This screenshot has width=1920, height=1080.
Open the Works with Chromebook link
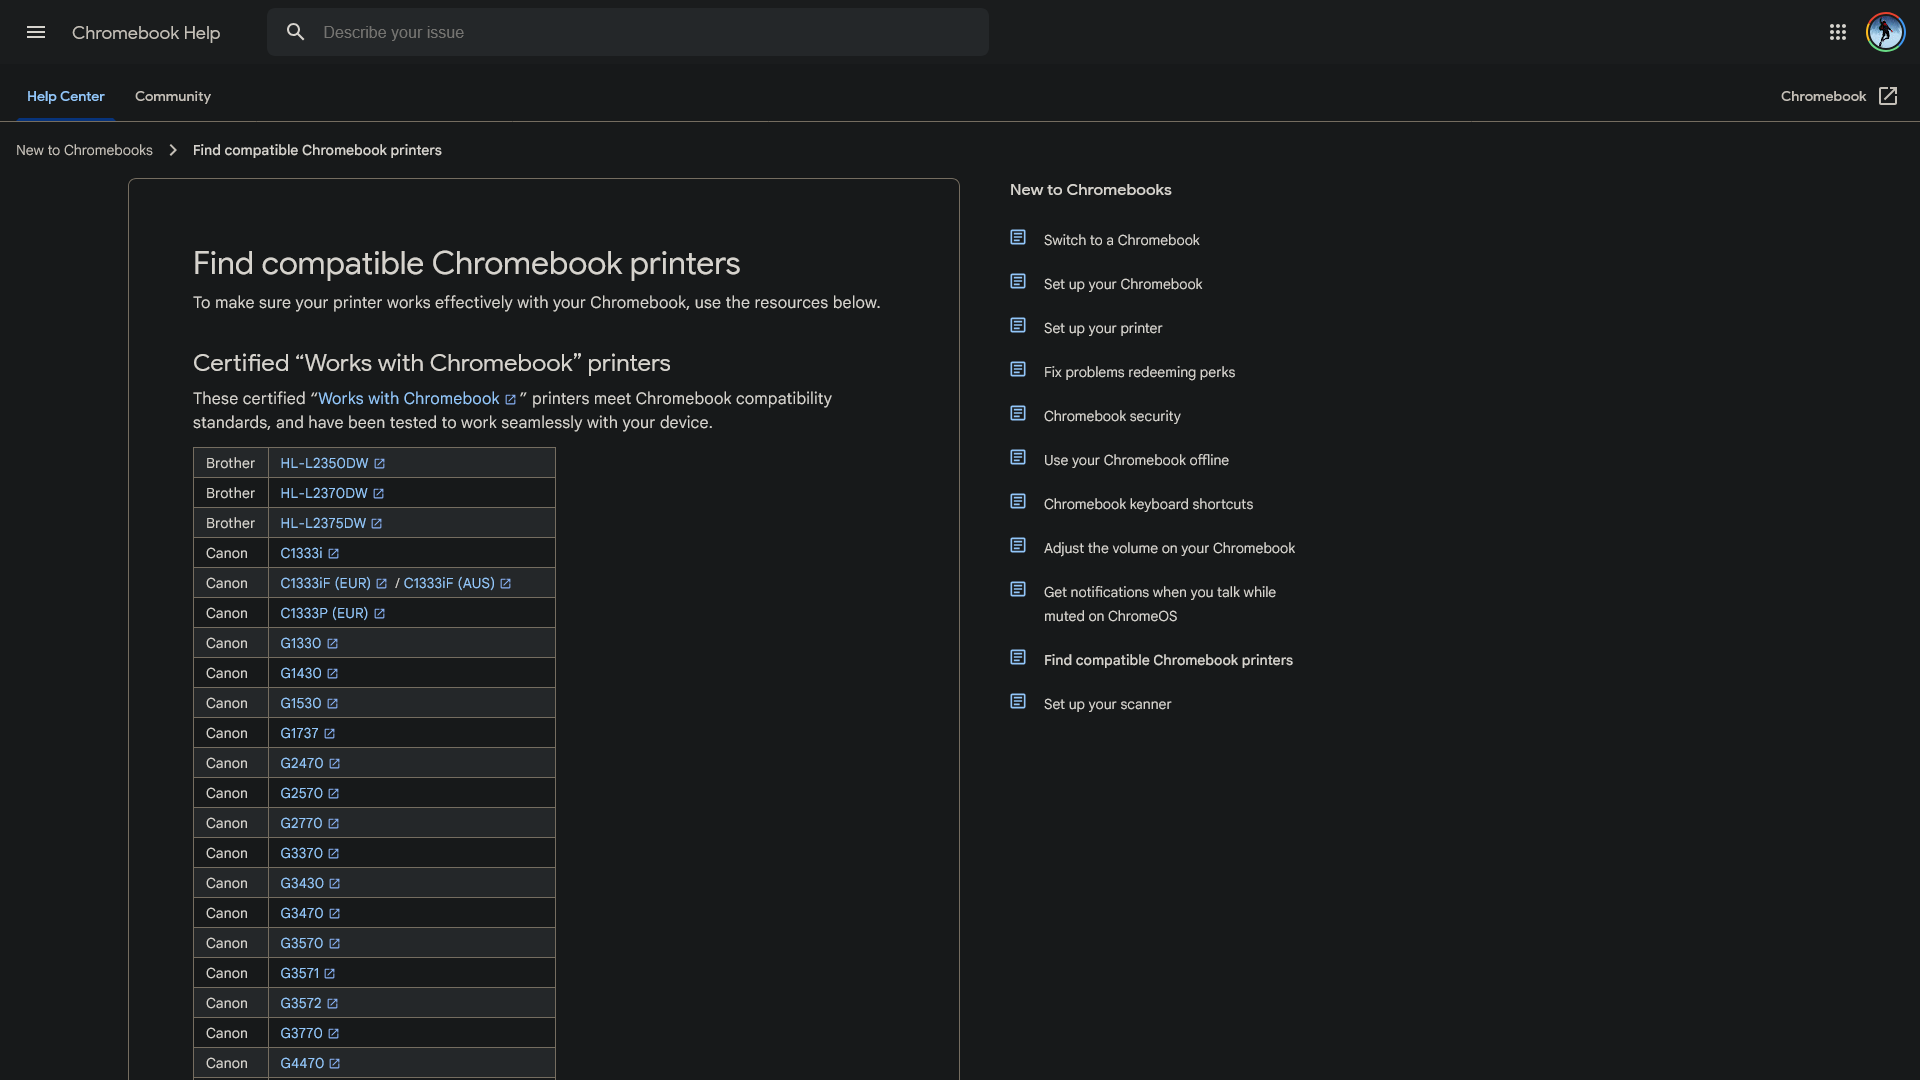[x=408, y=399]
